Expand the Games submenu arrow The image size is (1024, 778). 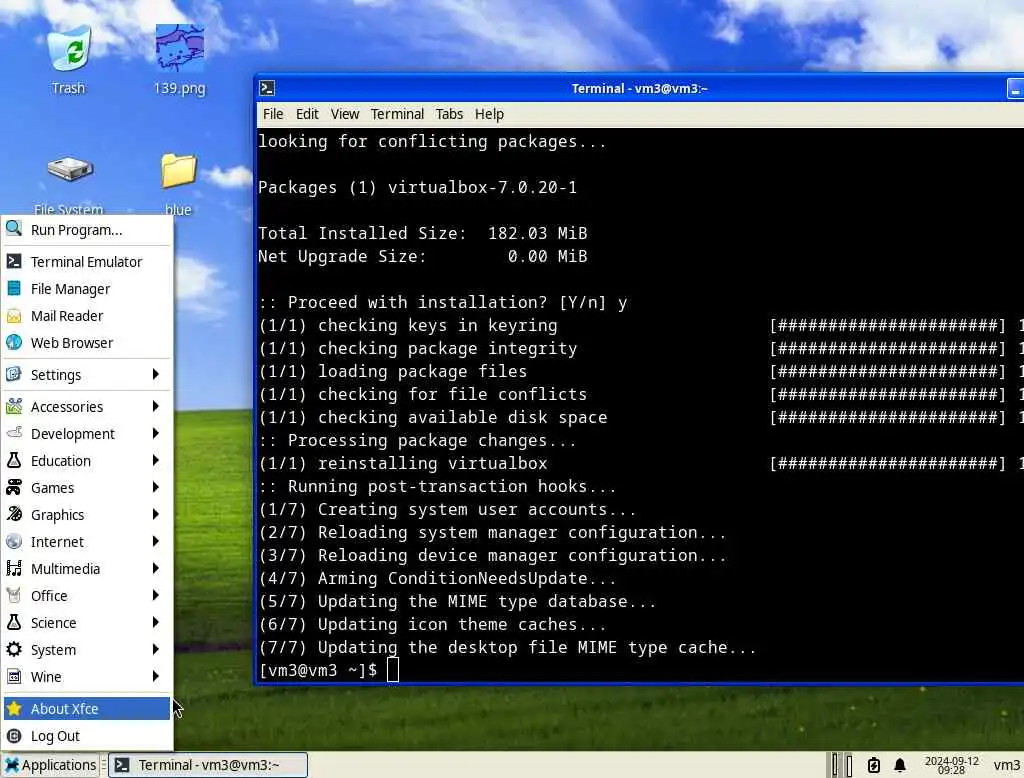tap(155, 487)
